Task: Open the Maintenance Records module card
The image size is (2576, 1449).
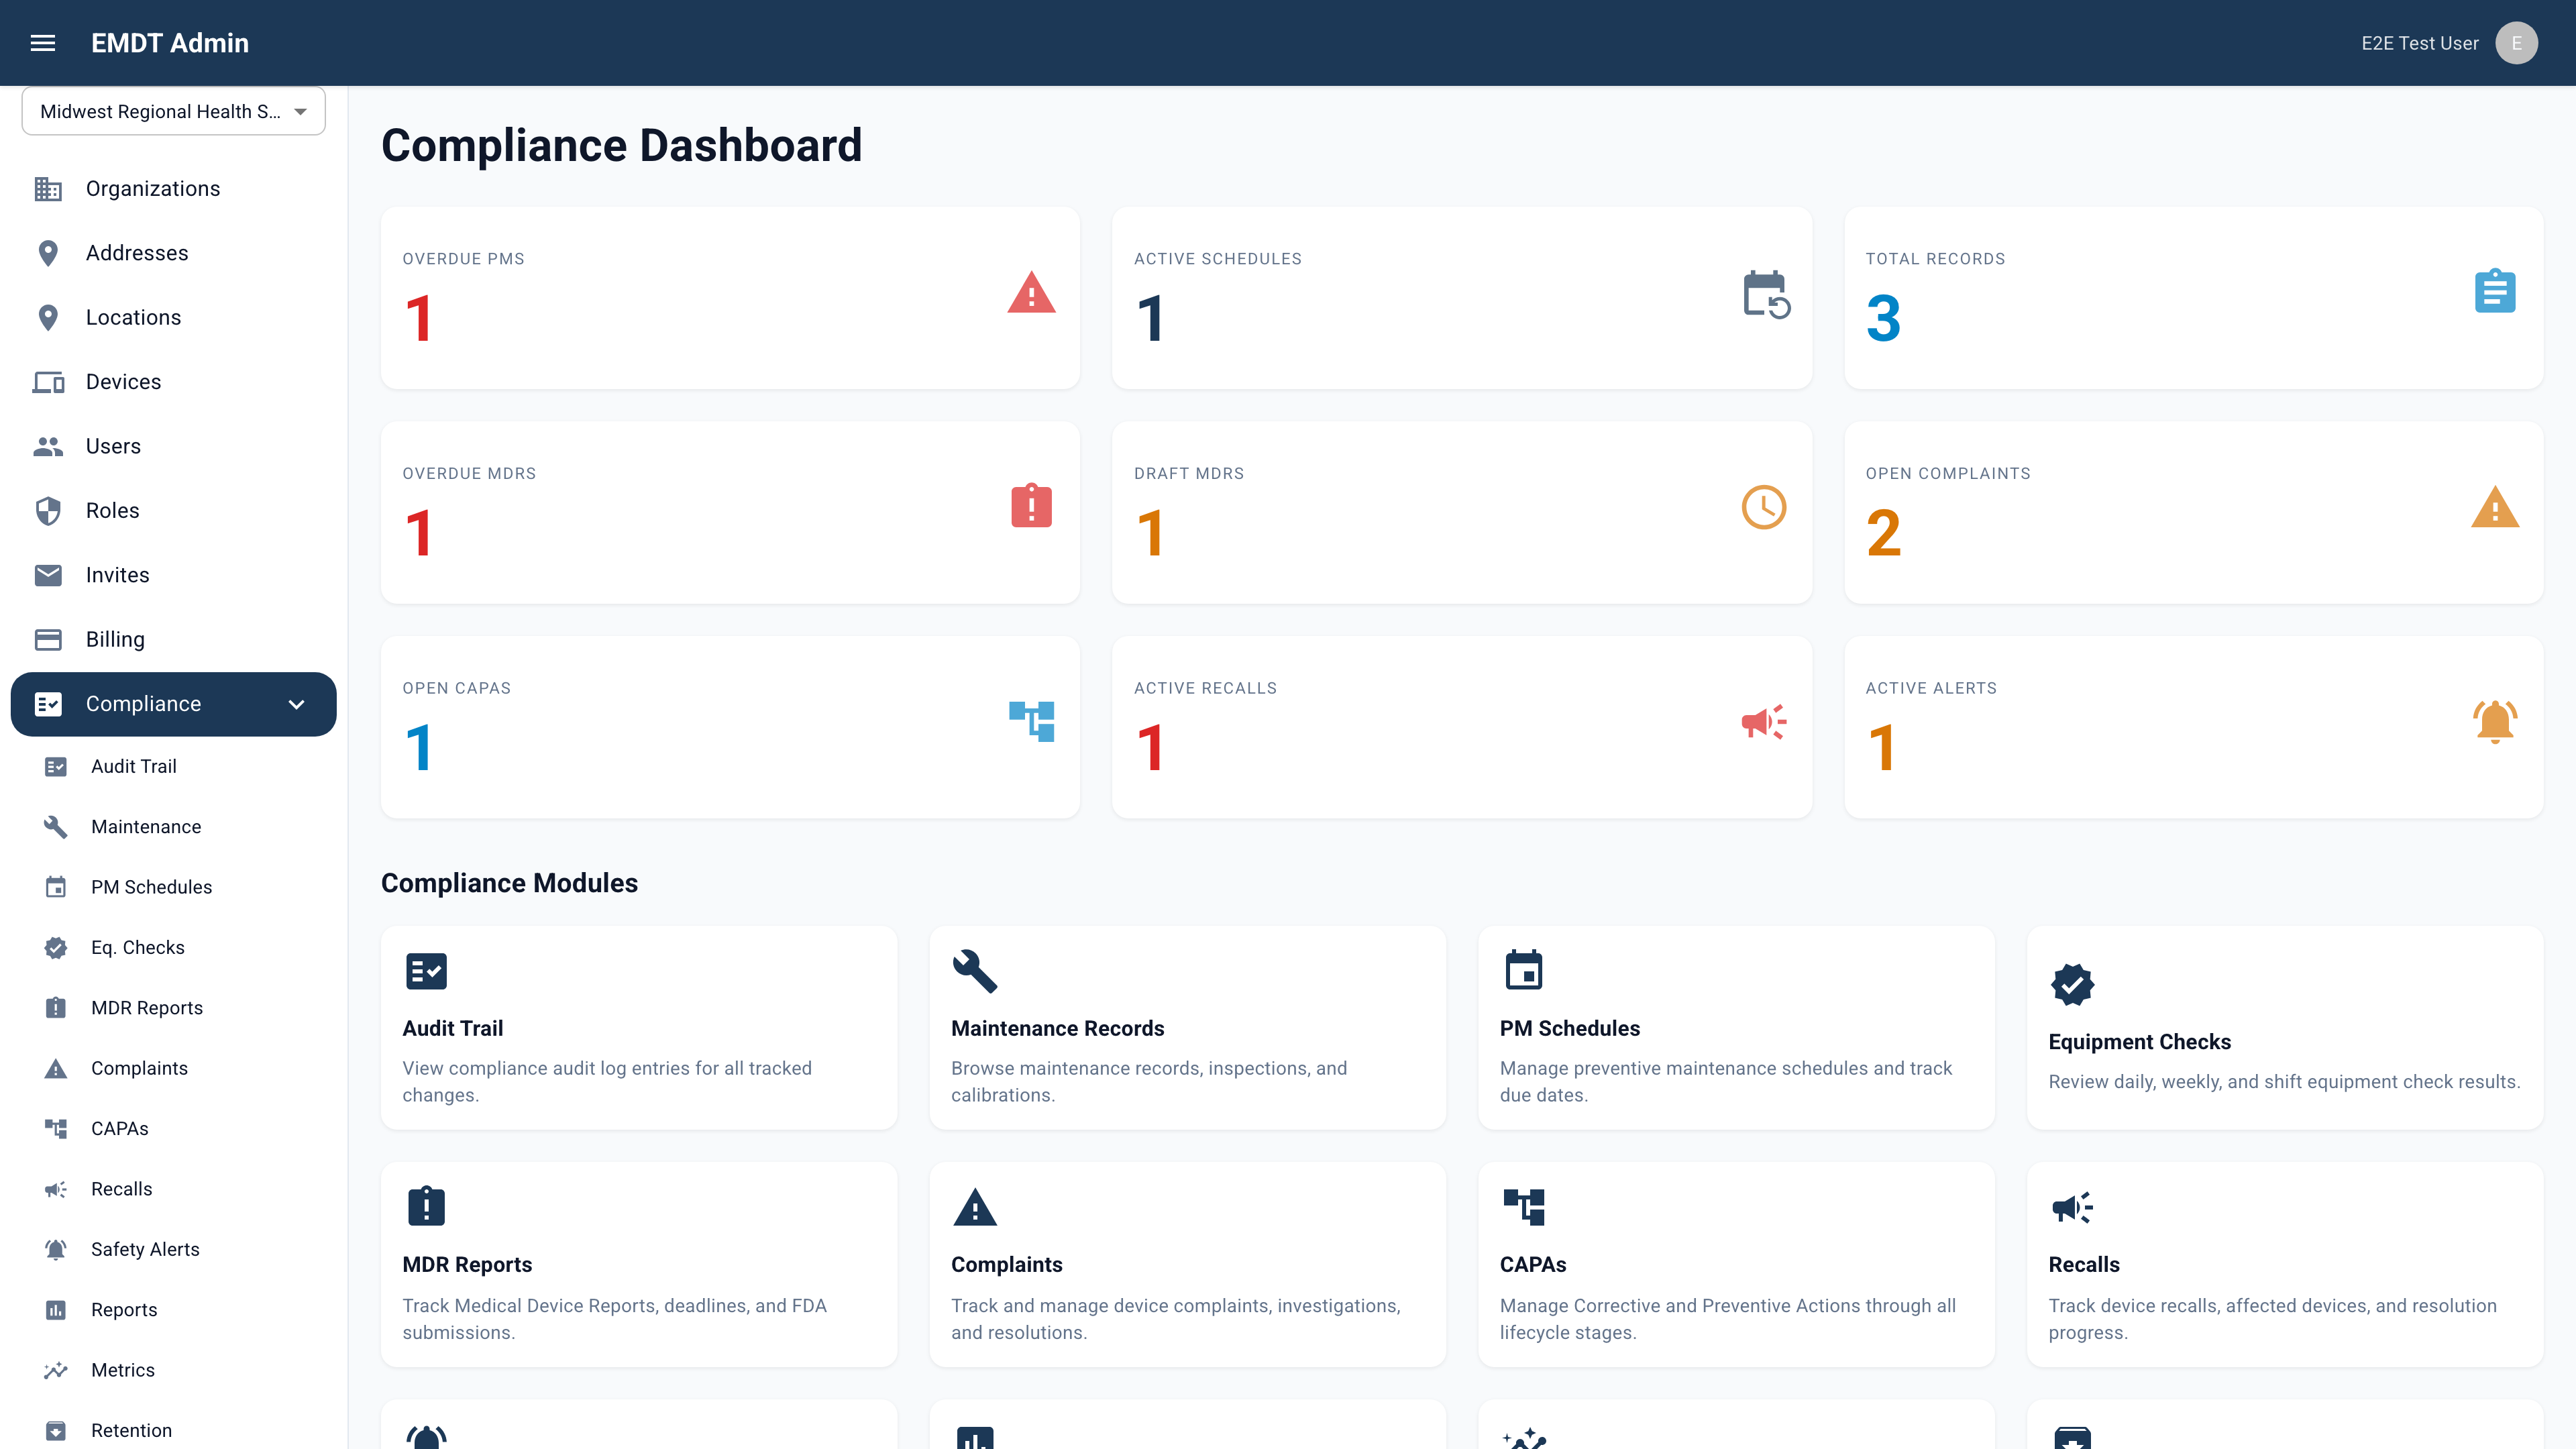Action: (1188, 1028)
